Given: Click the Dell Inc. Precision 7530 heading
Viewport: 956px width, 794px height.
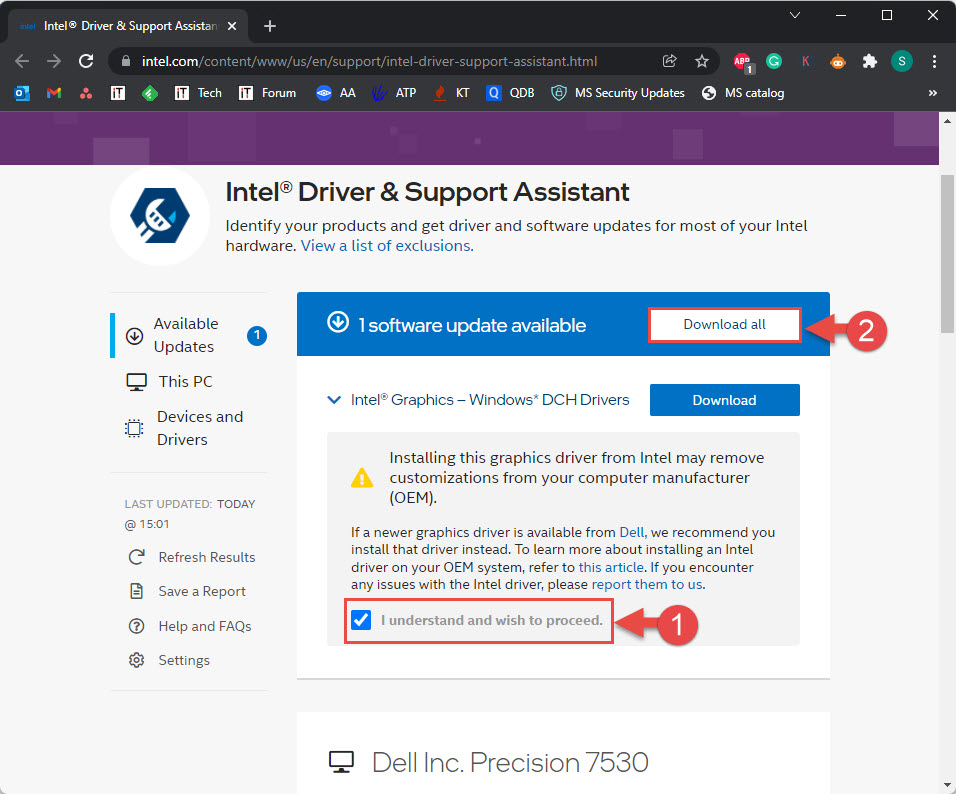Looking at the screenshot, I should [x=510, y=762].
